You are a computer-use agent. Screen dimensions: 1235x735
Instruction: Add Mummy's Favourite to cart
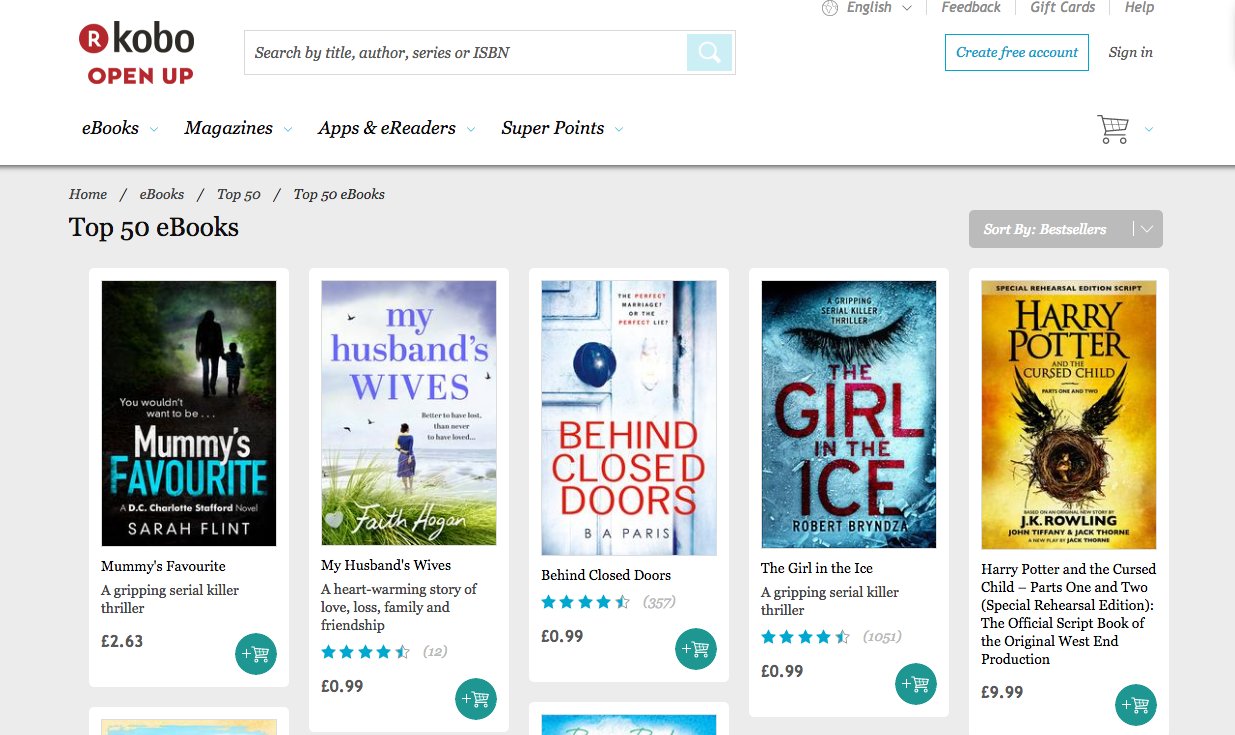coord(256,654)
